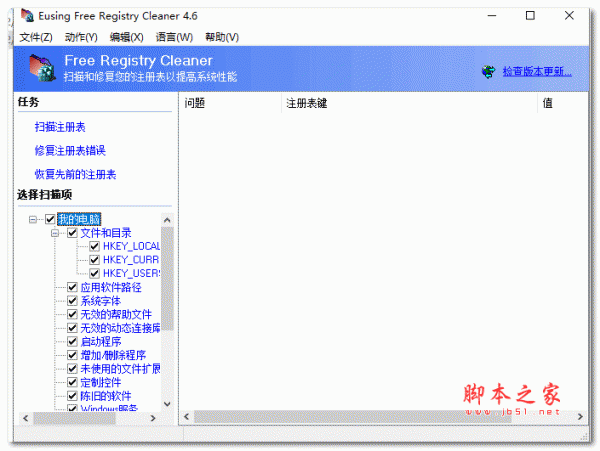The image size is (600, 451).
Task: Collapse the 我的电脑 tree node
Action: (x=33, y=220)
